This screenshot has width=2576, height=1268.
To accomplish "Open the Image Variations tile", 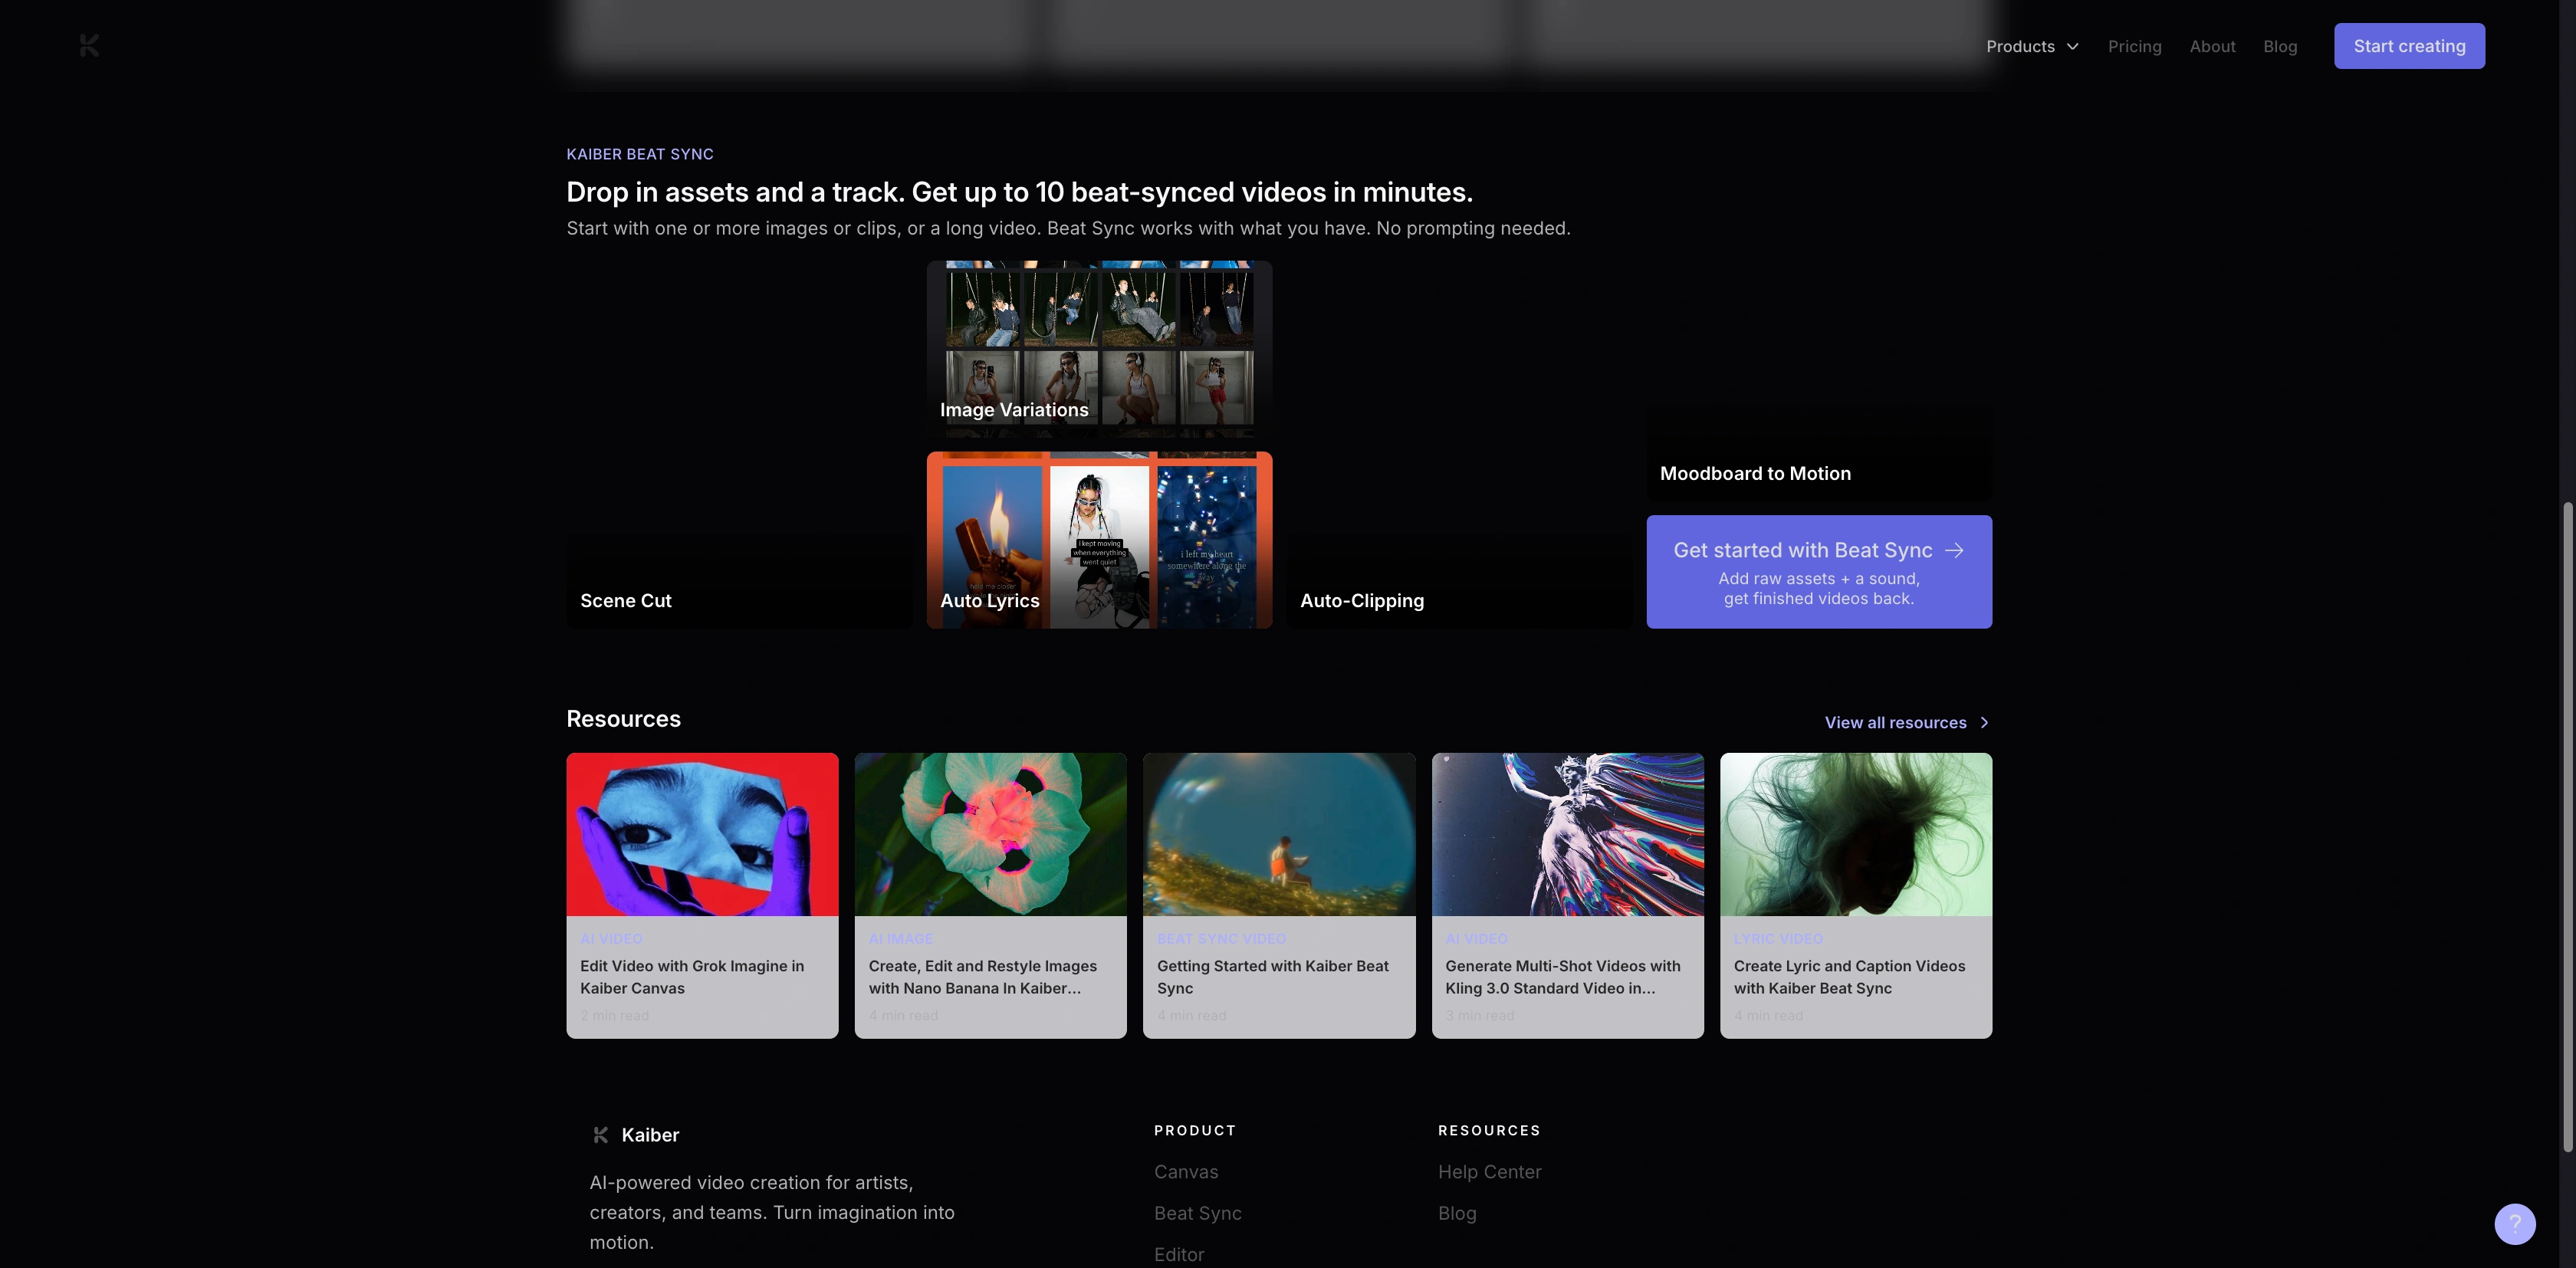I will (x=1099, y=349).
